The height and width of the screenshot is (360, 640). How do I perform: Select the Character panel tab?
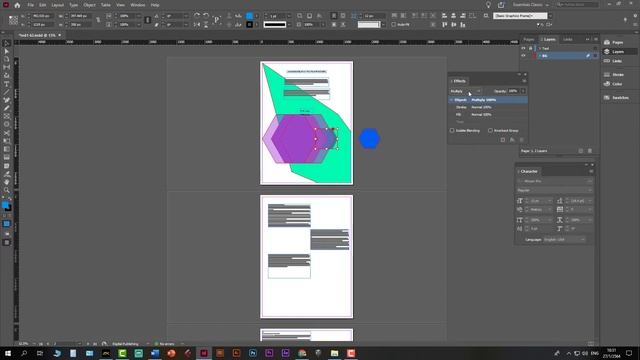[529, 171]
